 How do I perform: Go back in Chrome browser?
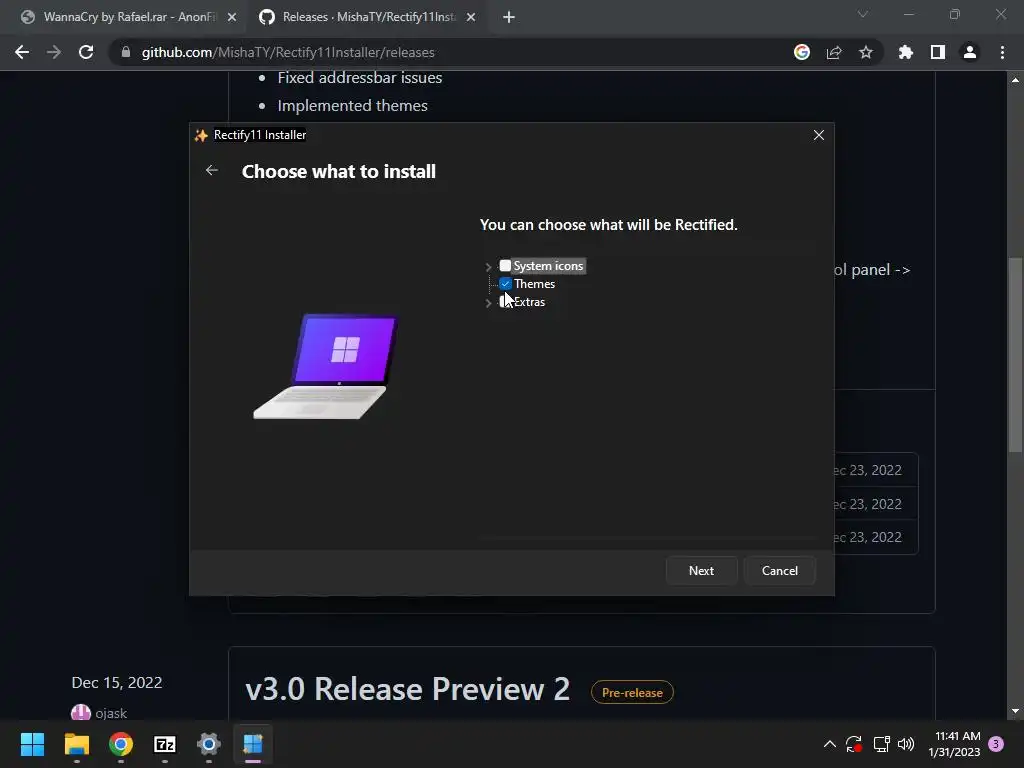point(22,52)
